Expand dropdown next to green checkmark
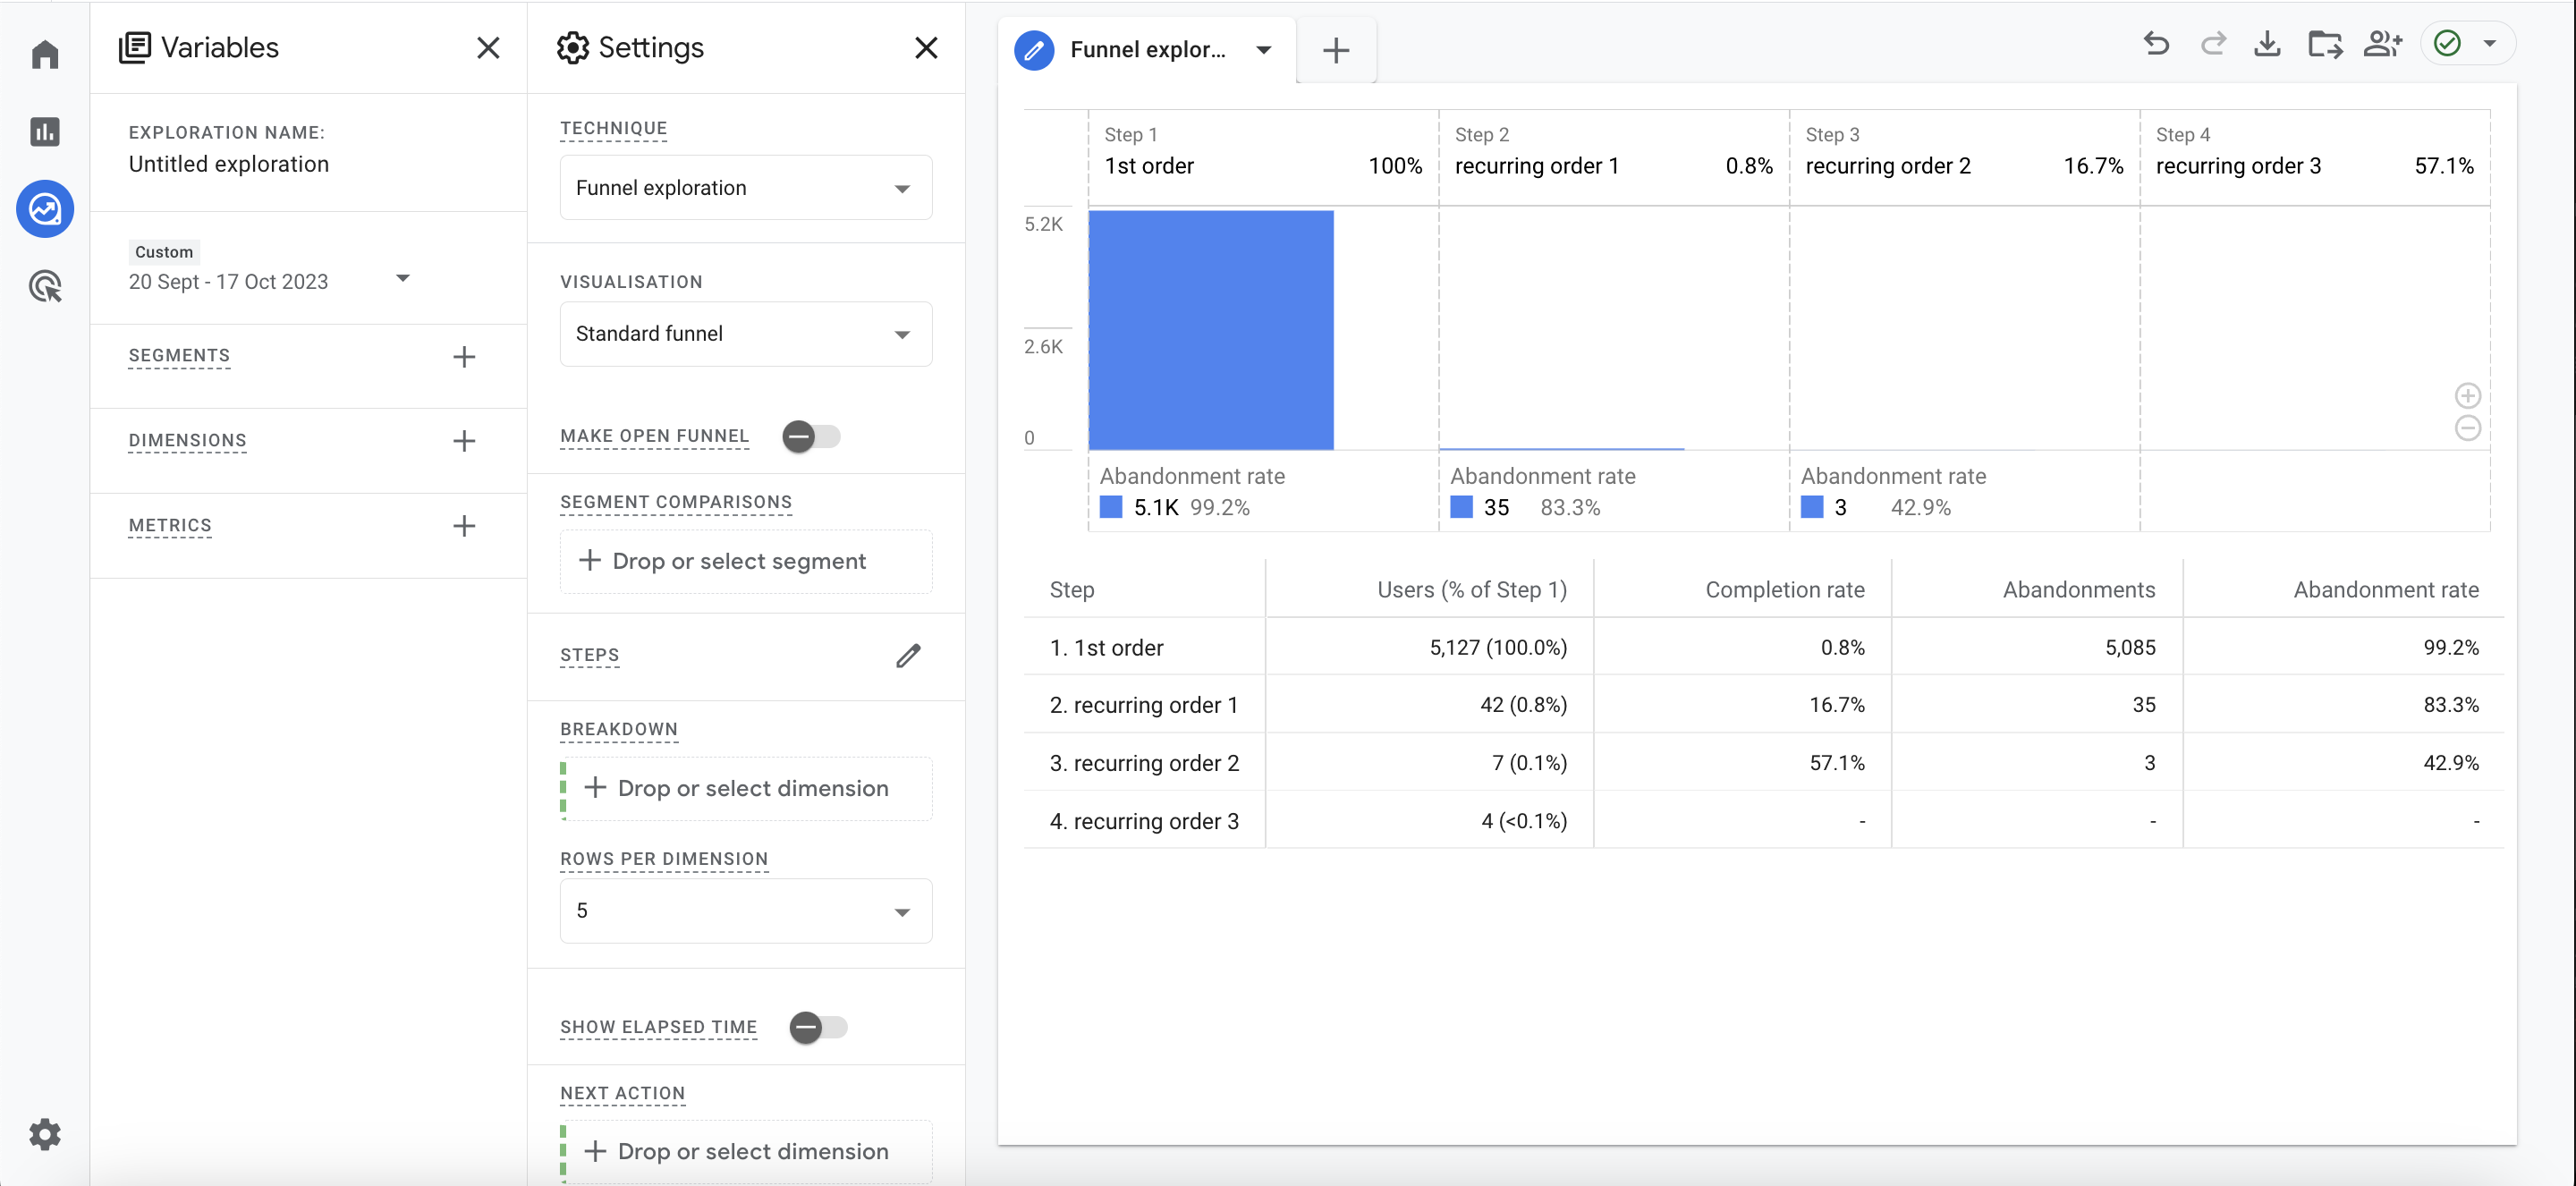 click(2490, 44)
